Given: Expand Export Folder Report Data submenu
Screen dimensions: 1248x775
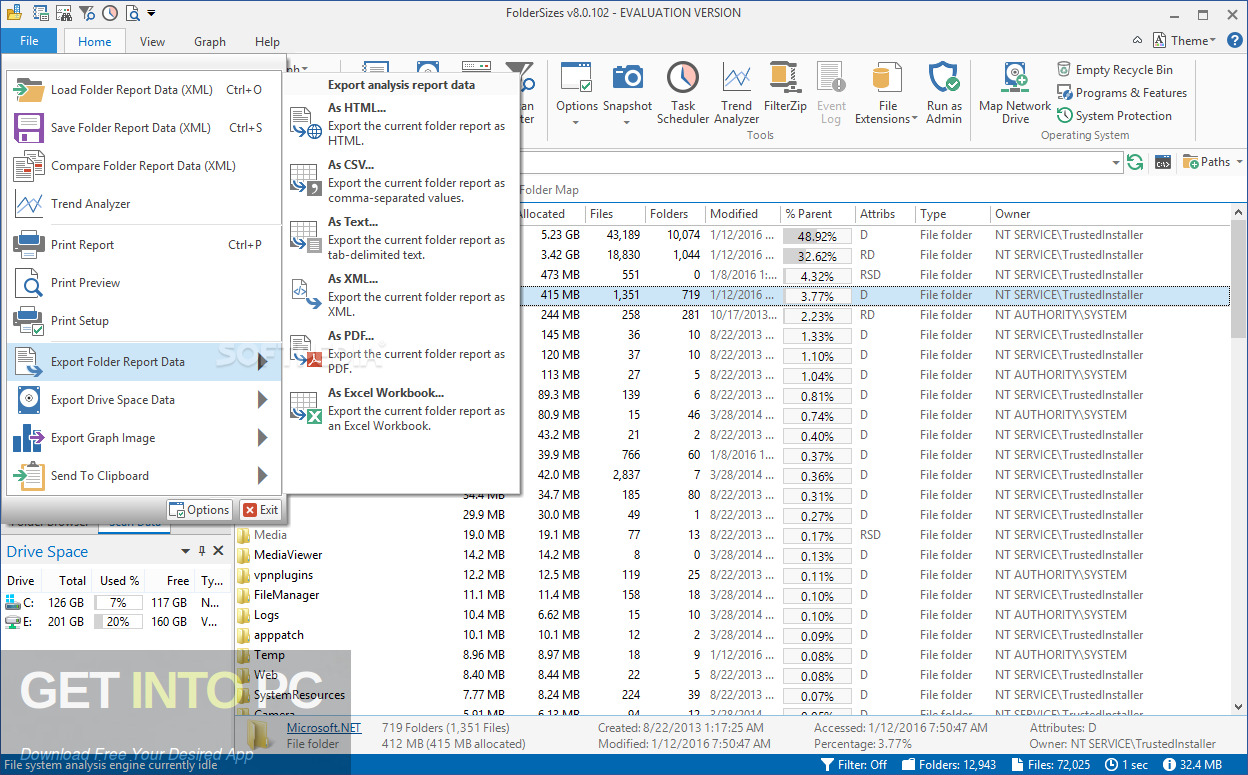Looking at the screenshot, I should 143,361.
